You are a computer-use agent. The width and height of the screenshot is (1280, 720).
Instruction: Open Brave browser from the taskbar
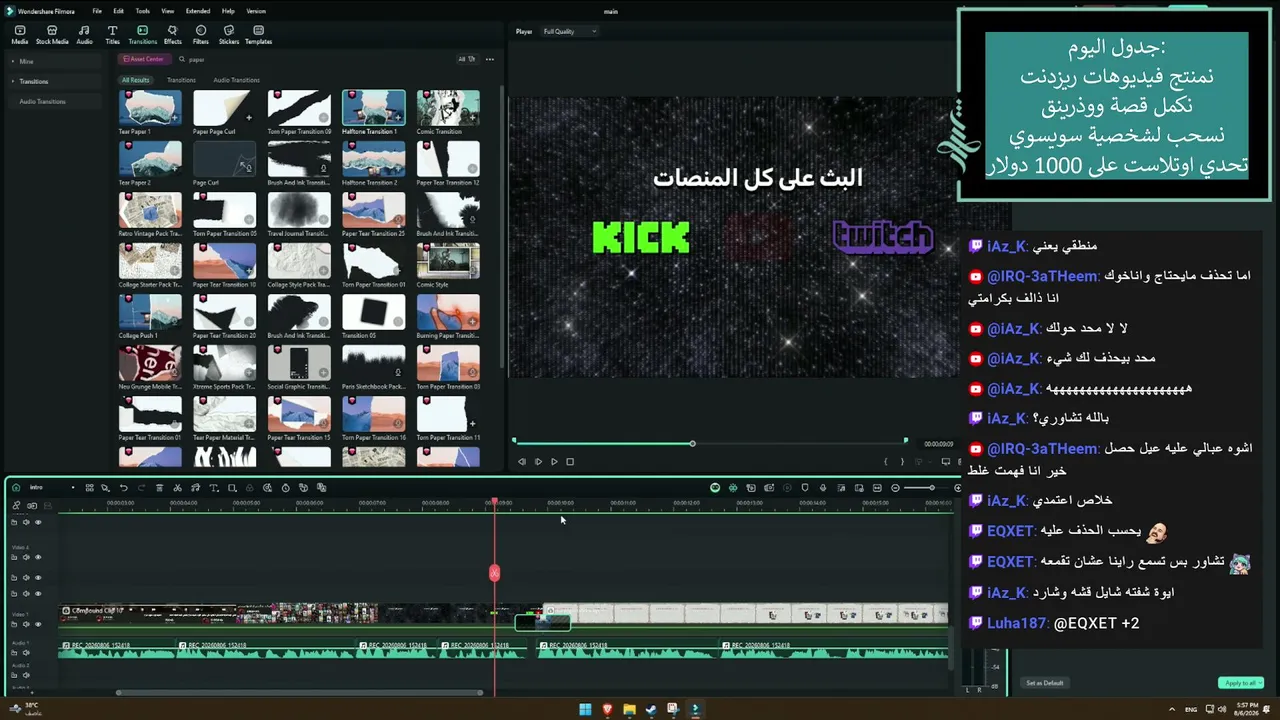(607, 710)
